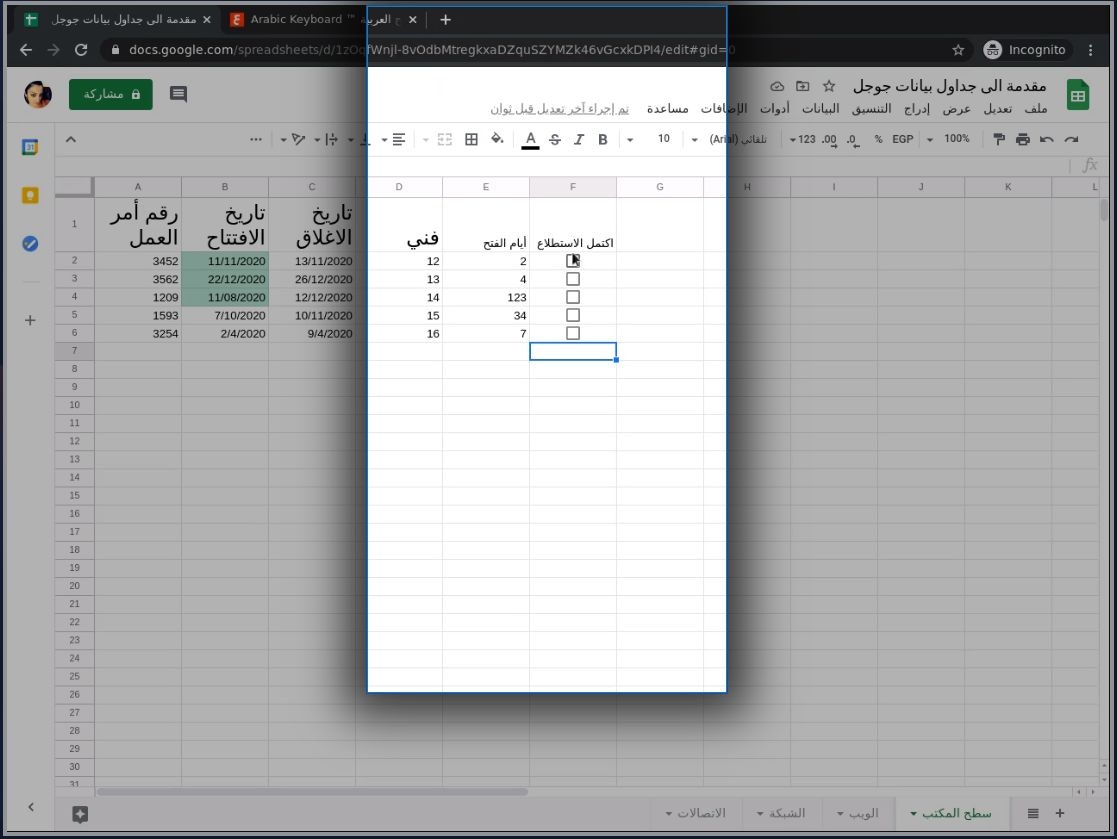Tick the survey checkbox in row 5

coord(573,315)
